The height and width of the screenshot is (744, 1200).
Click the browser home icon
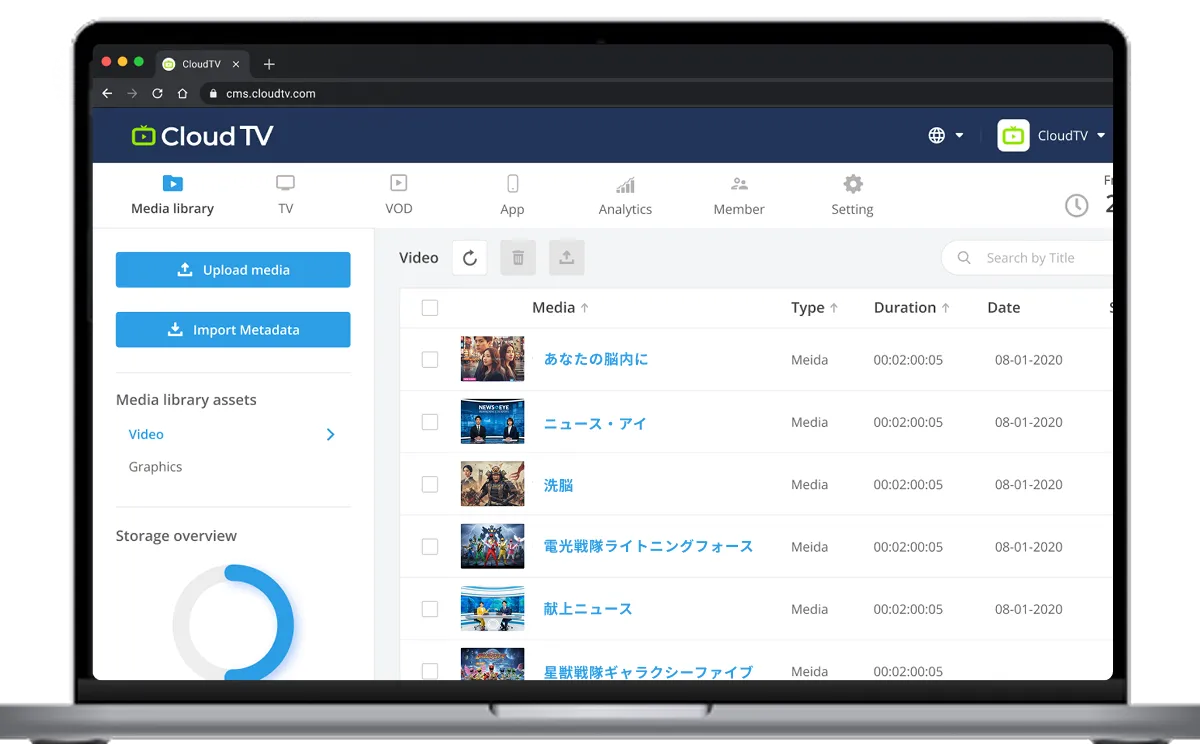pyautogui.click(x=182, y=93)
